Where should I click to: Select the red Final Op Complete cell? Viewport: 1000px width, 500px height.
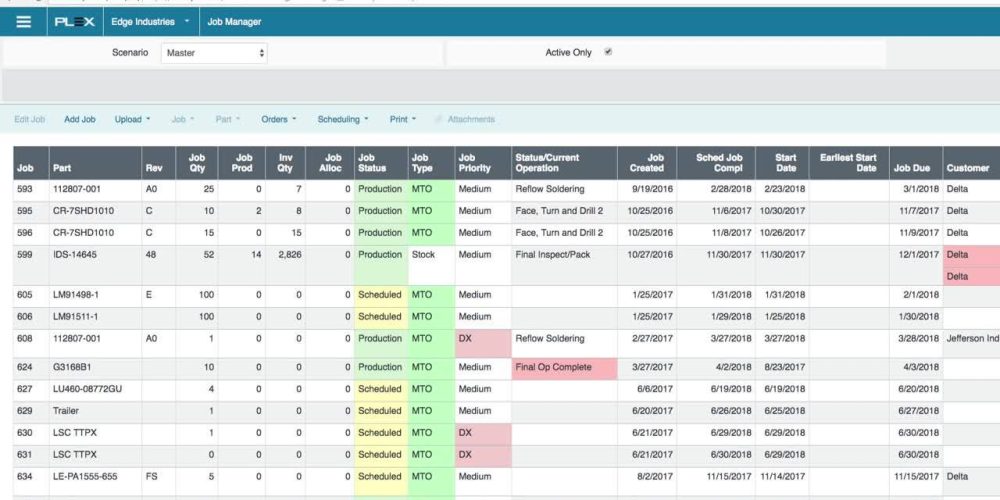point(558,367)
